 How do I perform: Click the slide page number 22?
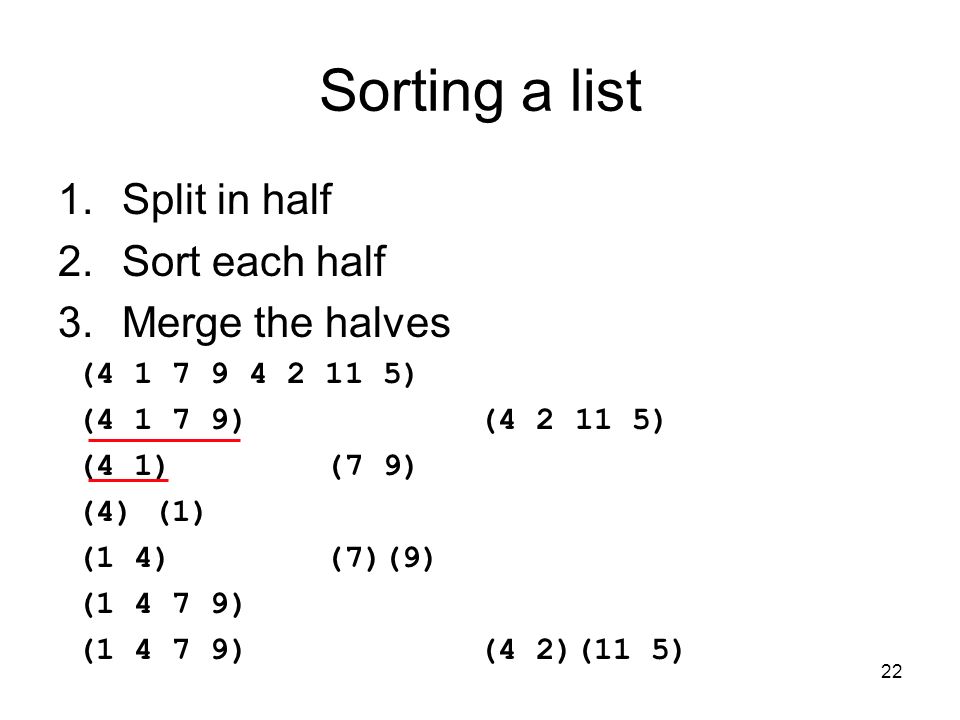pyautogui.click(x=891, y=672)
